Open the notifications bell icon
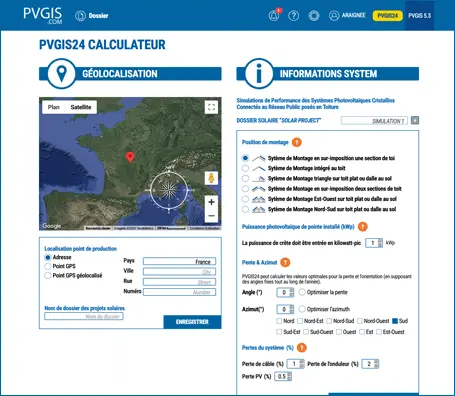This screenshot has width=455, height=396. 274,15
